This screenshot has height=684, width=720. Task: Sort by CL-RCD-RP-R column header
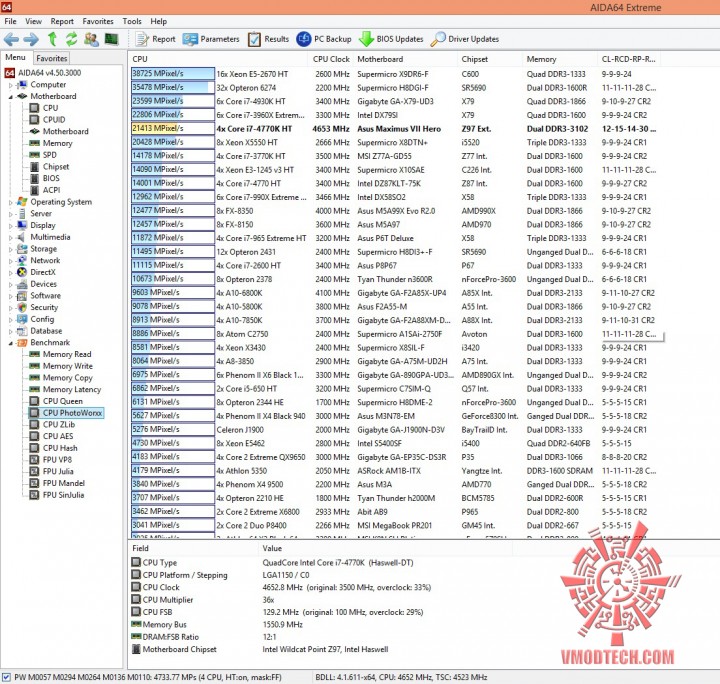[x=630, y=59]
